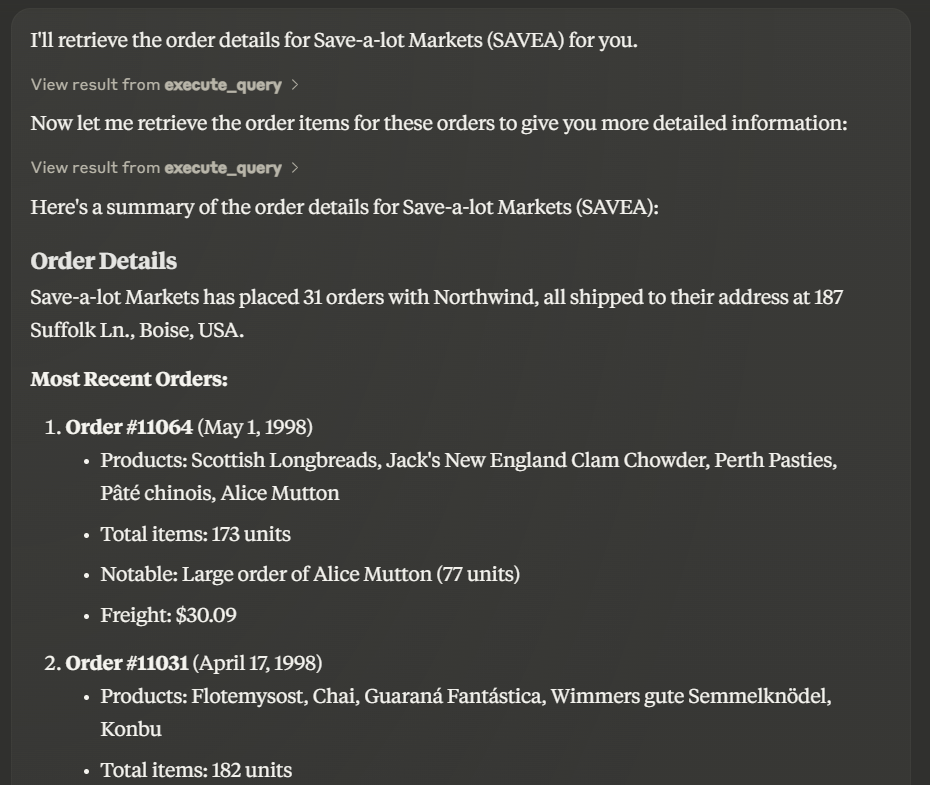Click the "Total items: 173 units" bullet
Screen dimensions: 930x785
coord(196,534)
